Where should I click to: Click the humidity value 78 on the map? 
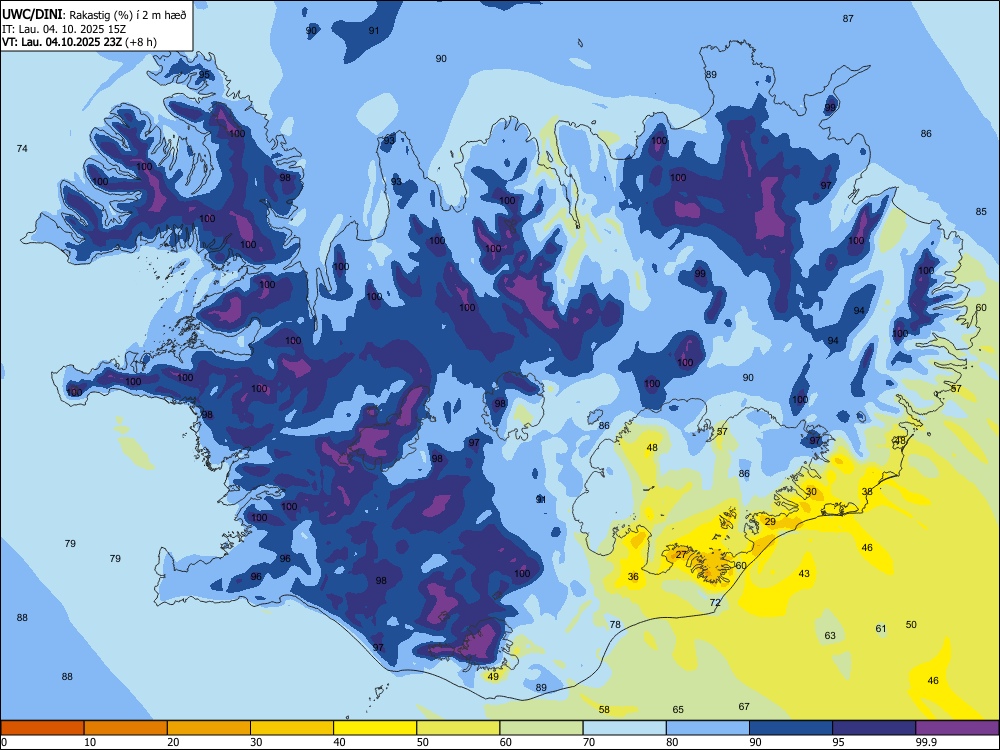pyautogui.click(x=615, y=625)
